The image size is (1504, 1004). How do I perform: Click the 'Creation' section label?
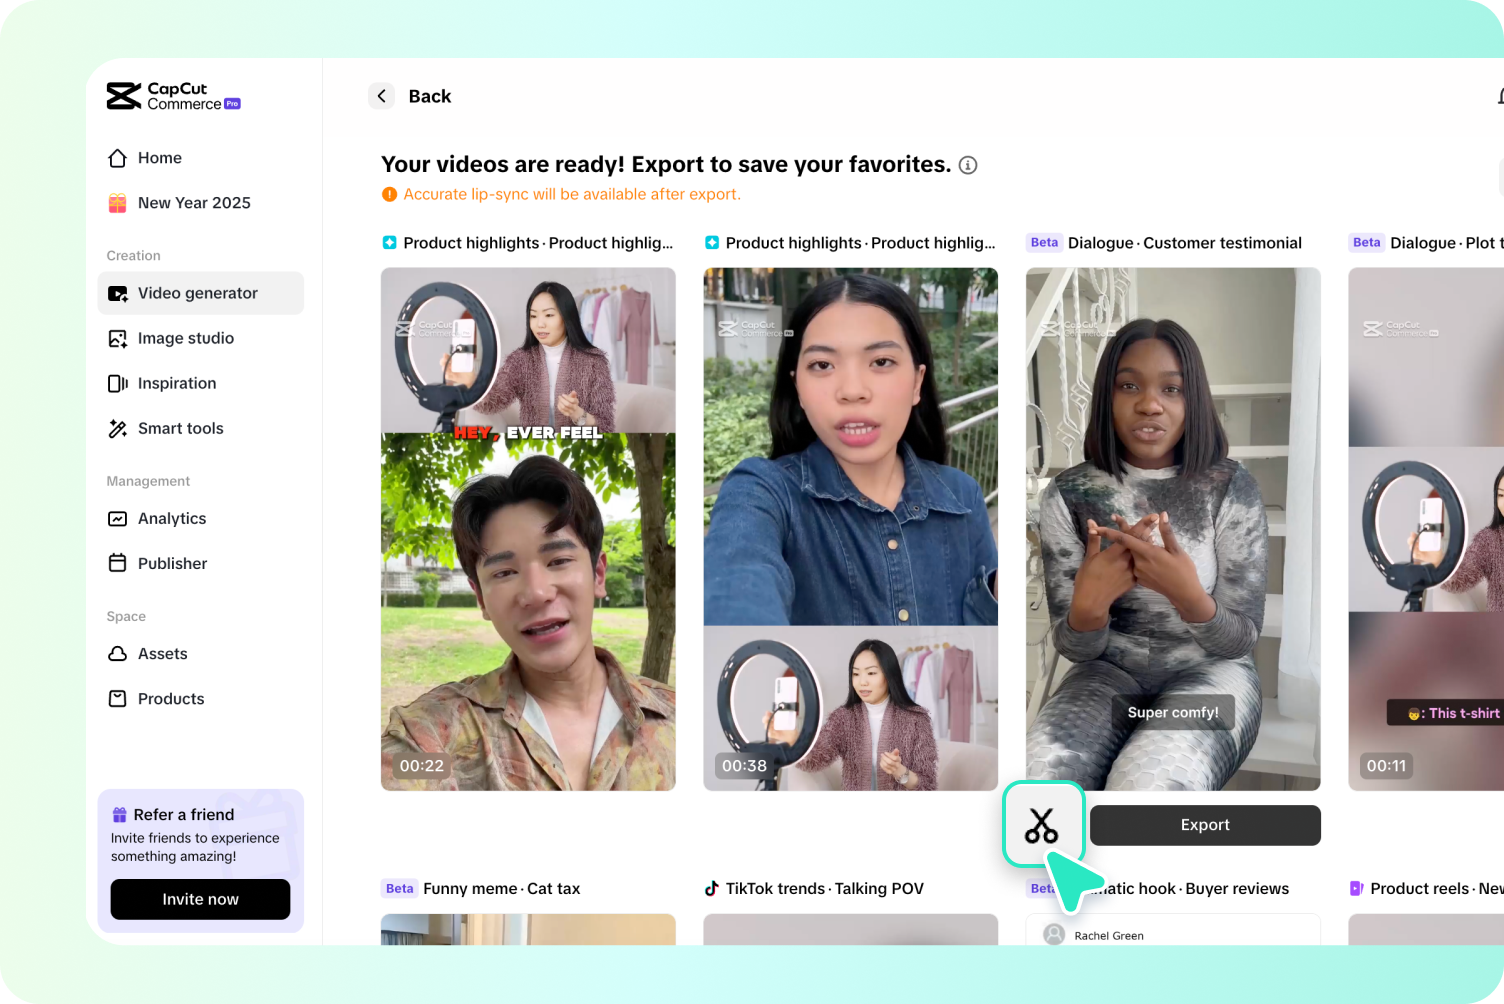click(x=134, y=256)
